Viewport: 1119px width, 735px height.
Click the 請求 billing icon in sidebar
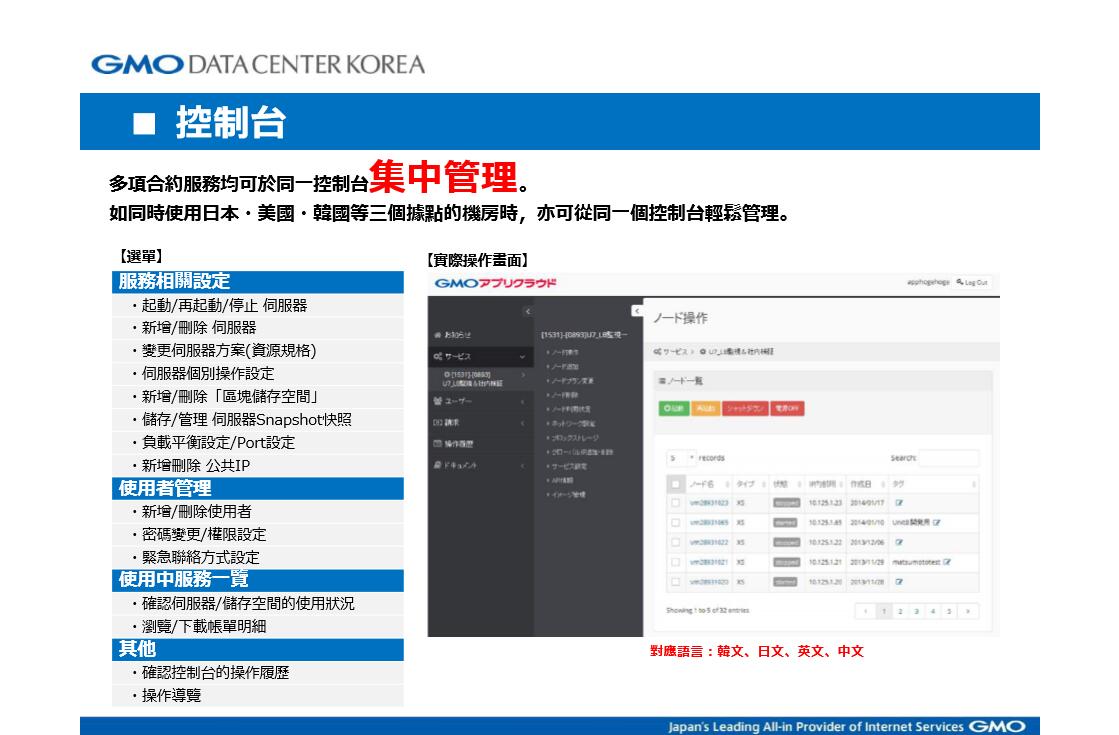[437, 422]
